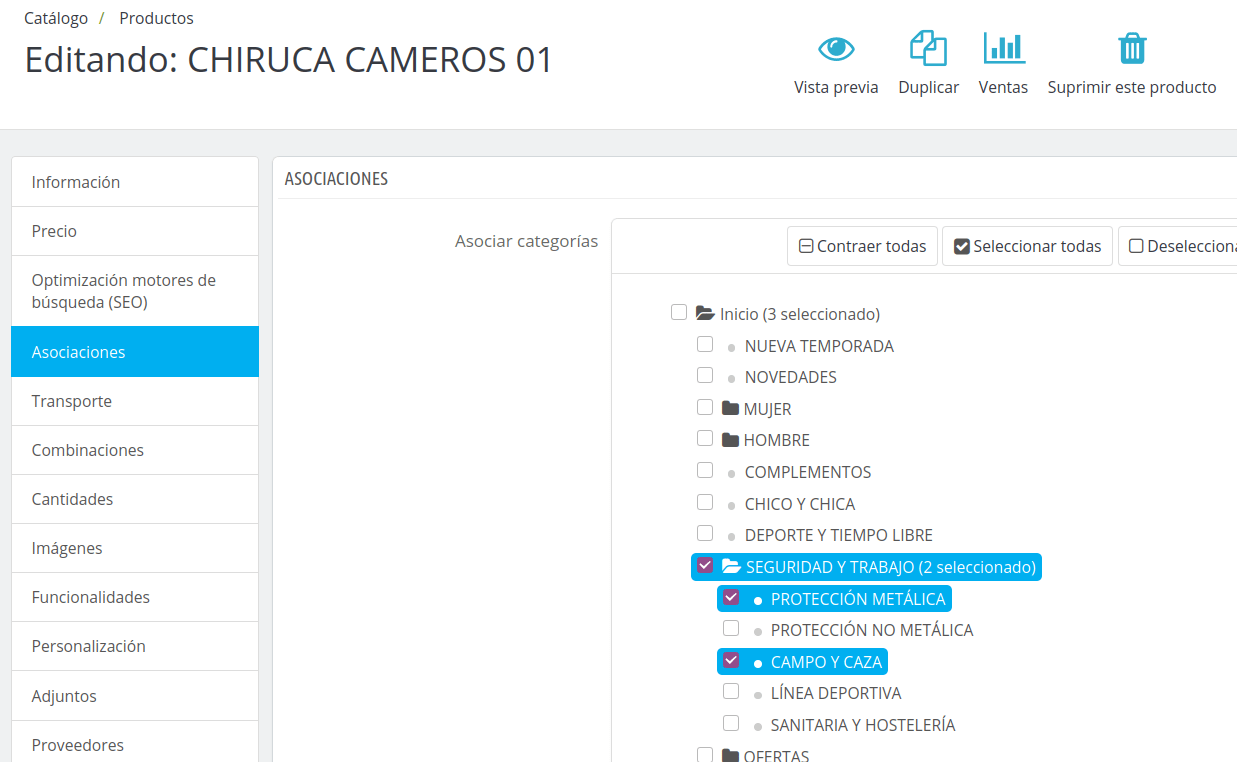Check the HOMBRE category checkbox
This screenshot has height=762, width=1237.
(x=705, y=438)
